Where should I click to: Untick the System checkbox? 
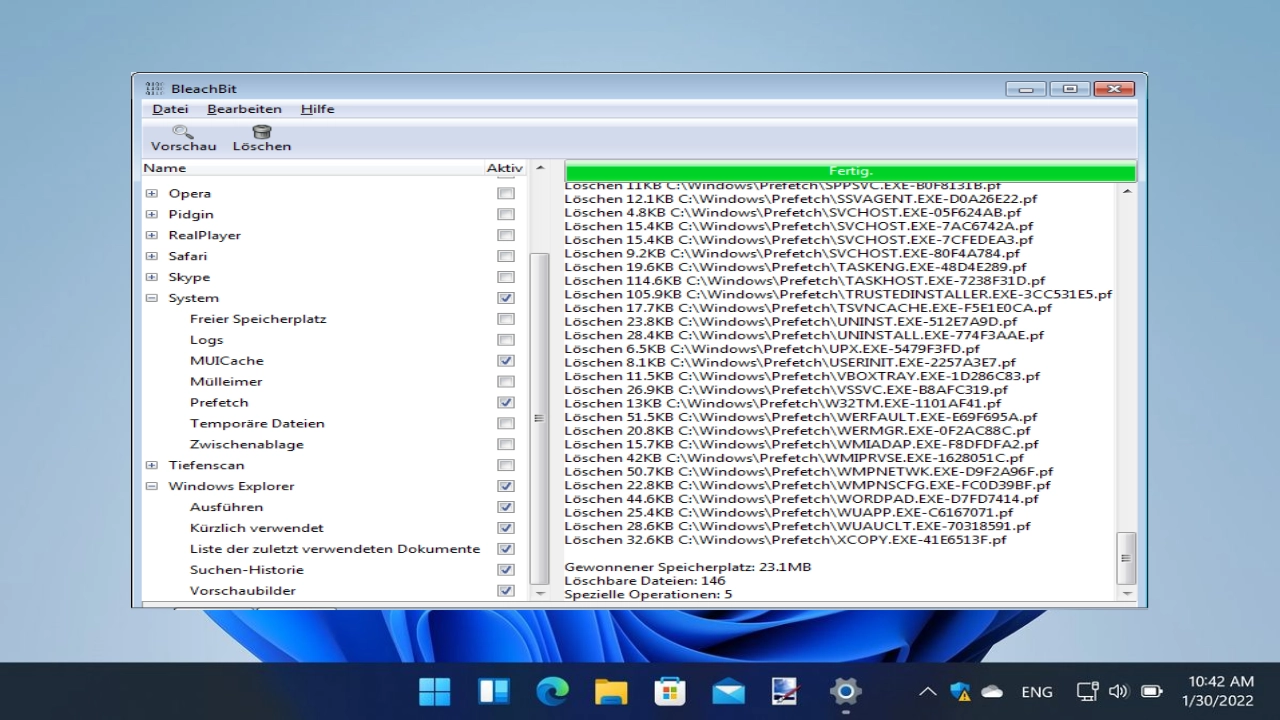[506, 298]
